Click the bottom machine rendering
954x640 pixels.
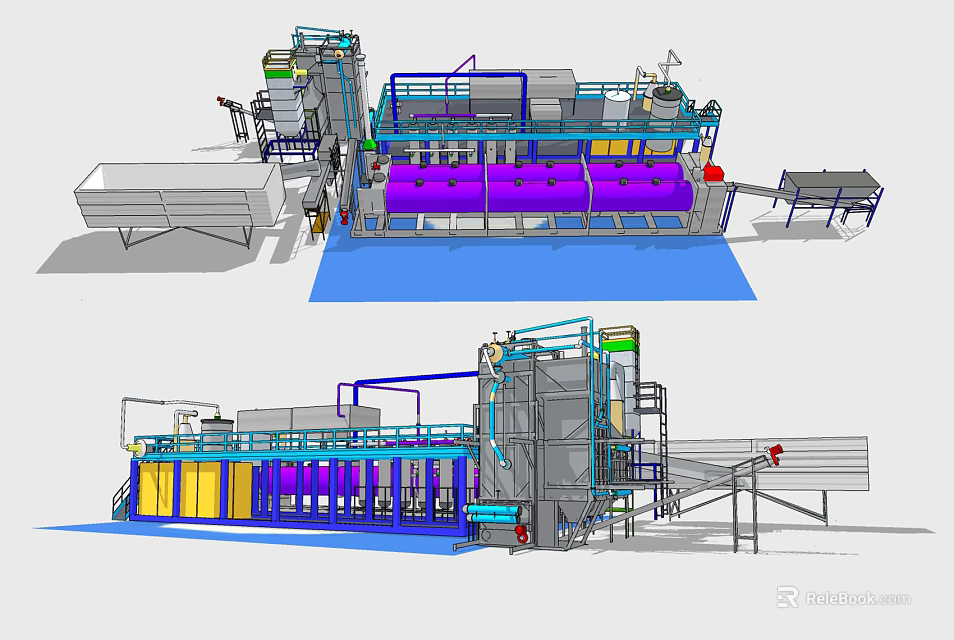484,435
